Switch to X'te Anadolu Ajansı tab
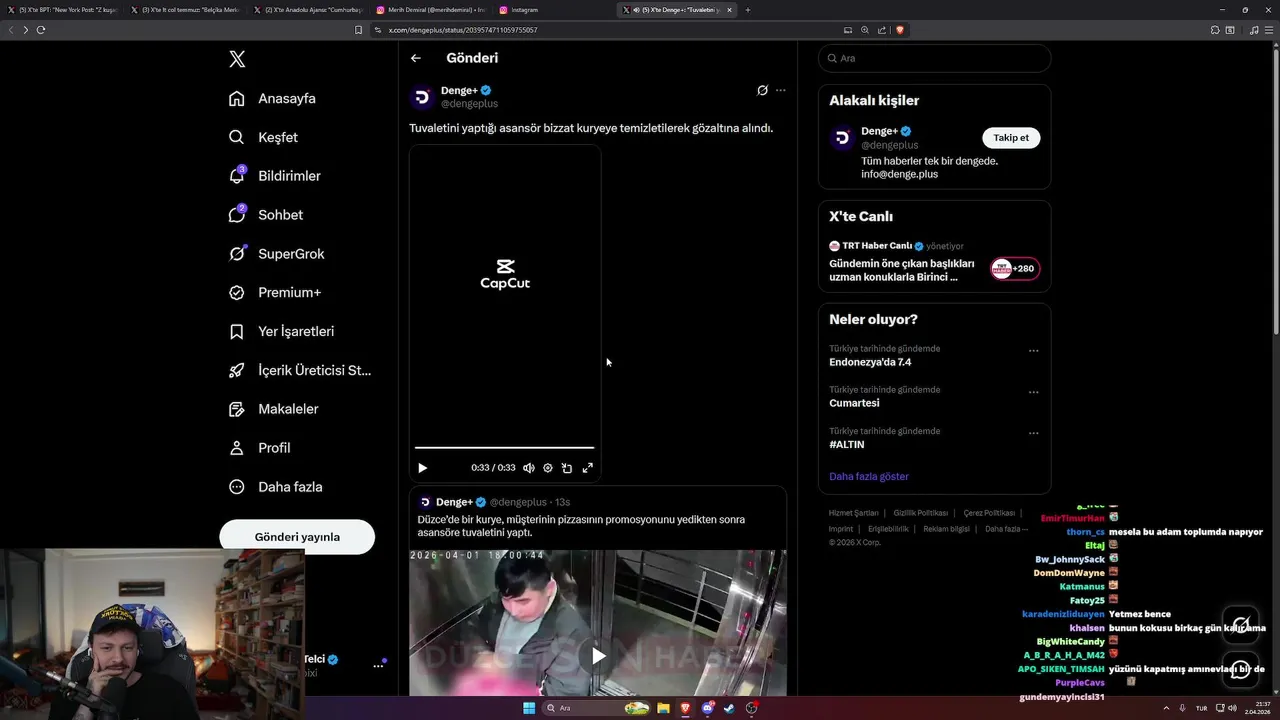The image size is (1280, 720). tap(307, 10)
